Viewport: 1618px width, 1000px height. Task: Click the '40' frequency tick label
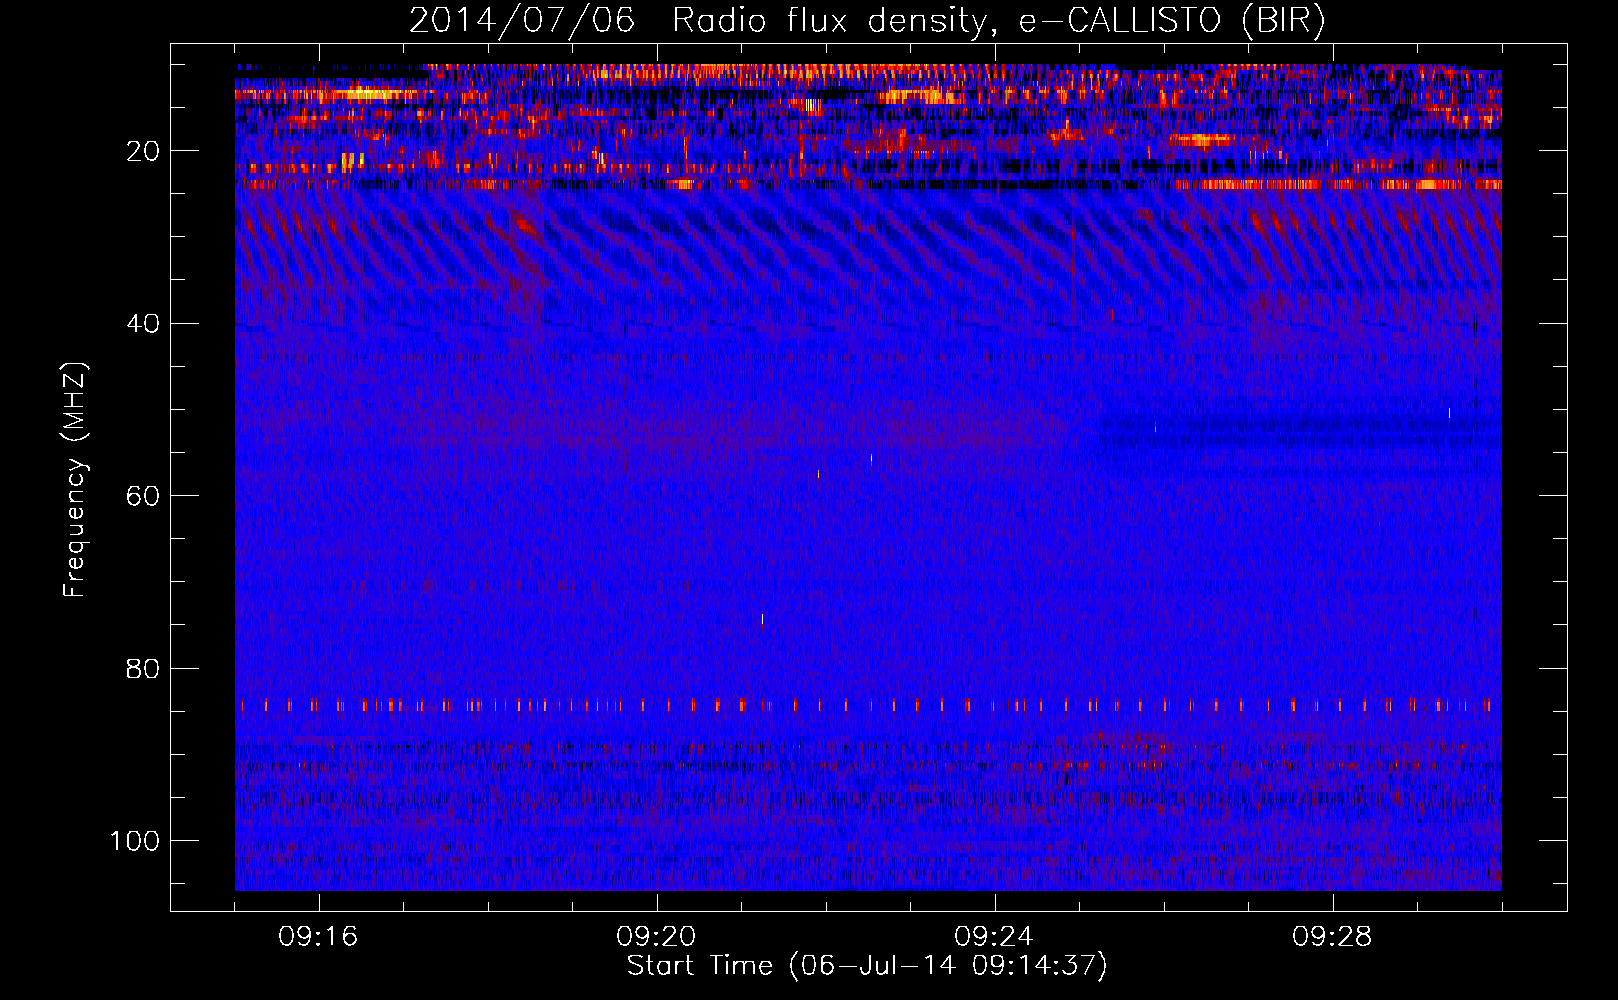pyautogui.click(x=143, y=324)
